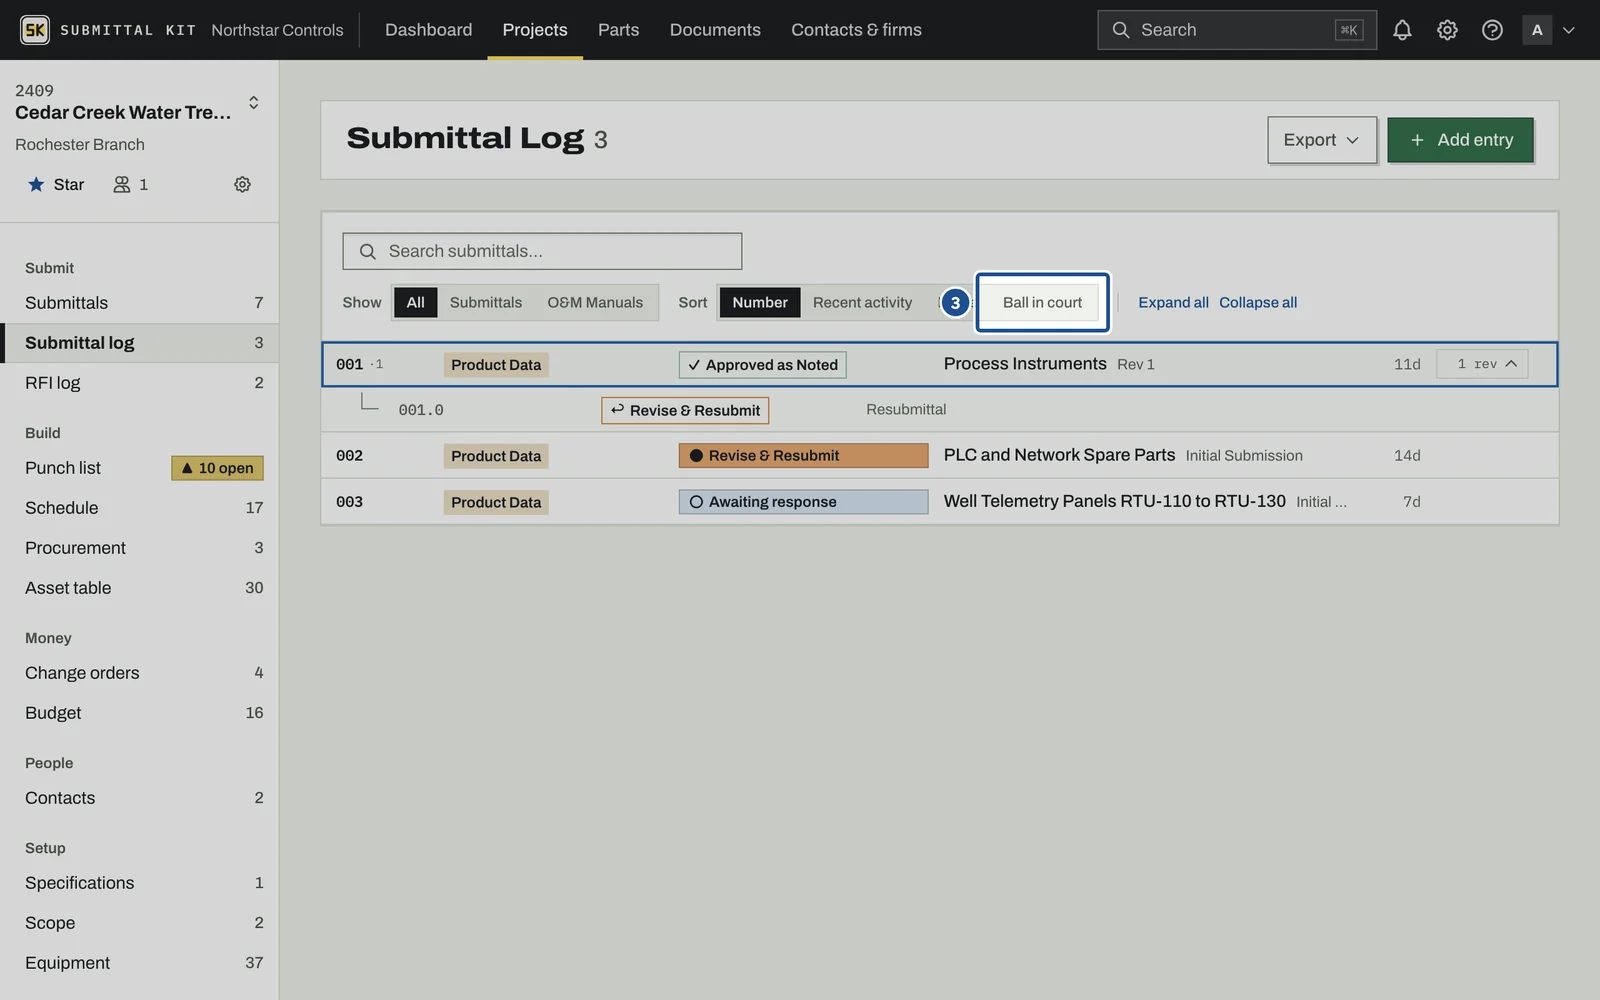Open global settings gear in top bar
This screenshot has width=1600, height=1000.
[x=1447, y=30]
